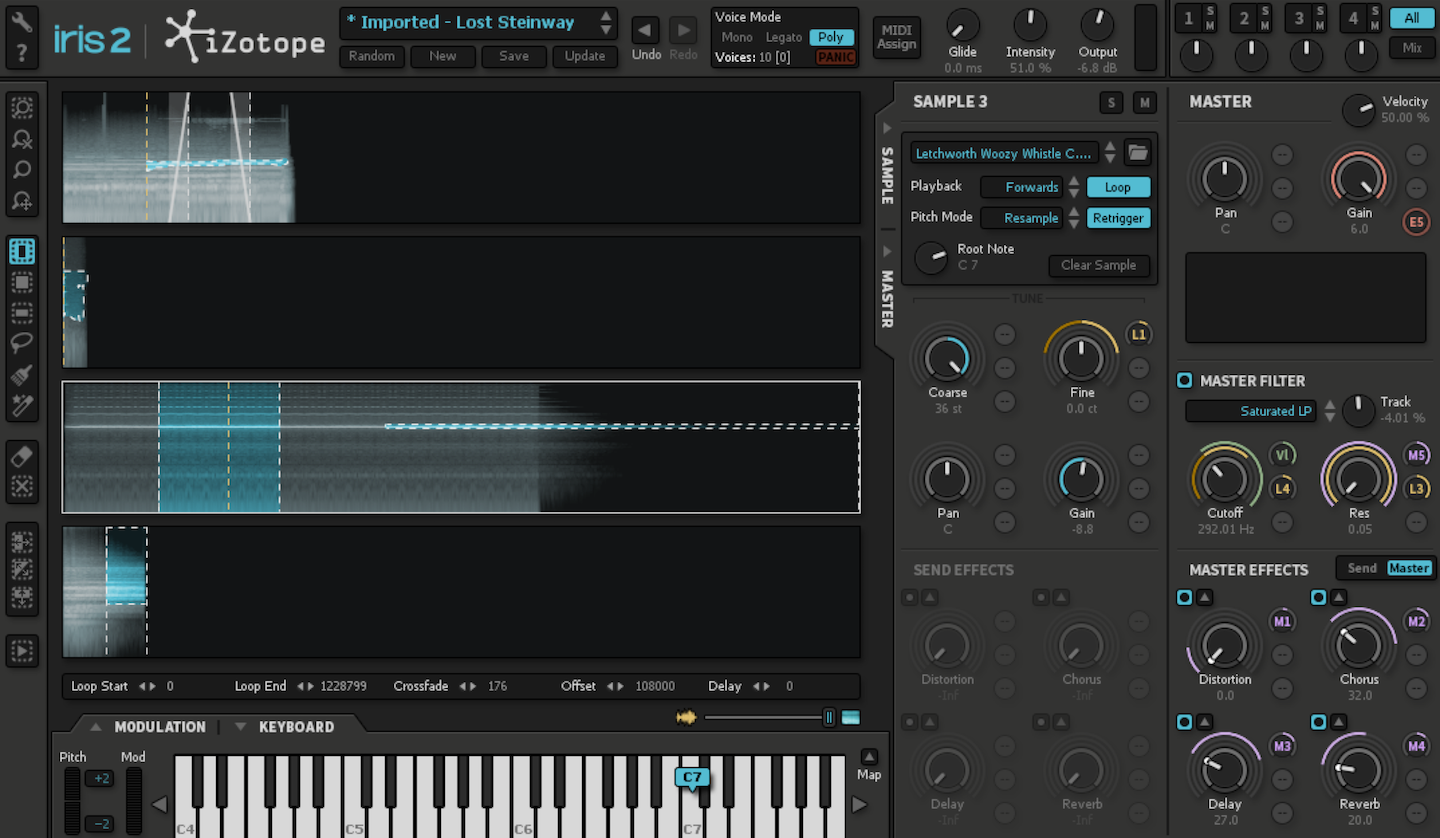Select Mono voice mode
This screenshot has width=1440, height=838.
point(737,37)
